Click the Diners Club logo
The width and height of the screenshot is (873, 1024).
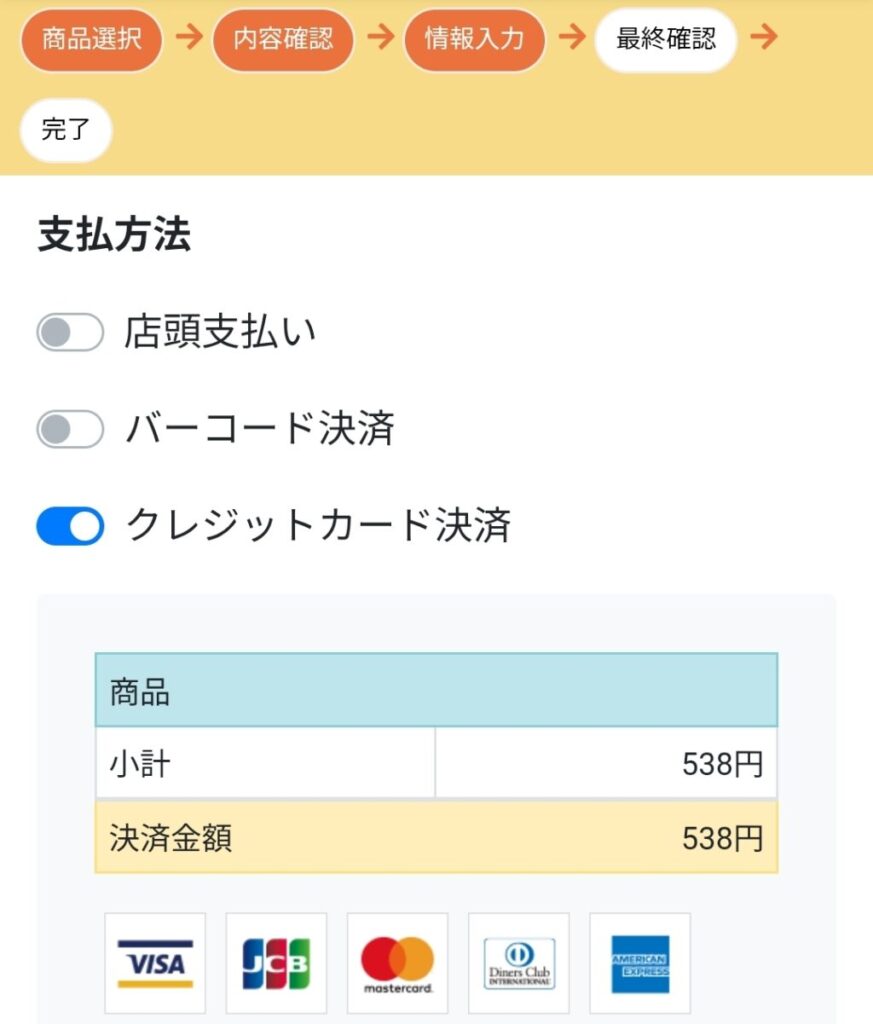(x=519, y=963)
